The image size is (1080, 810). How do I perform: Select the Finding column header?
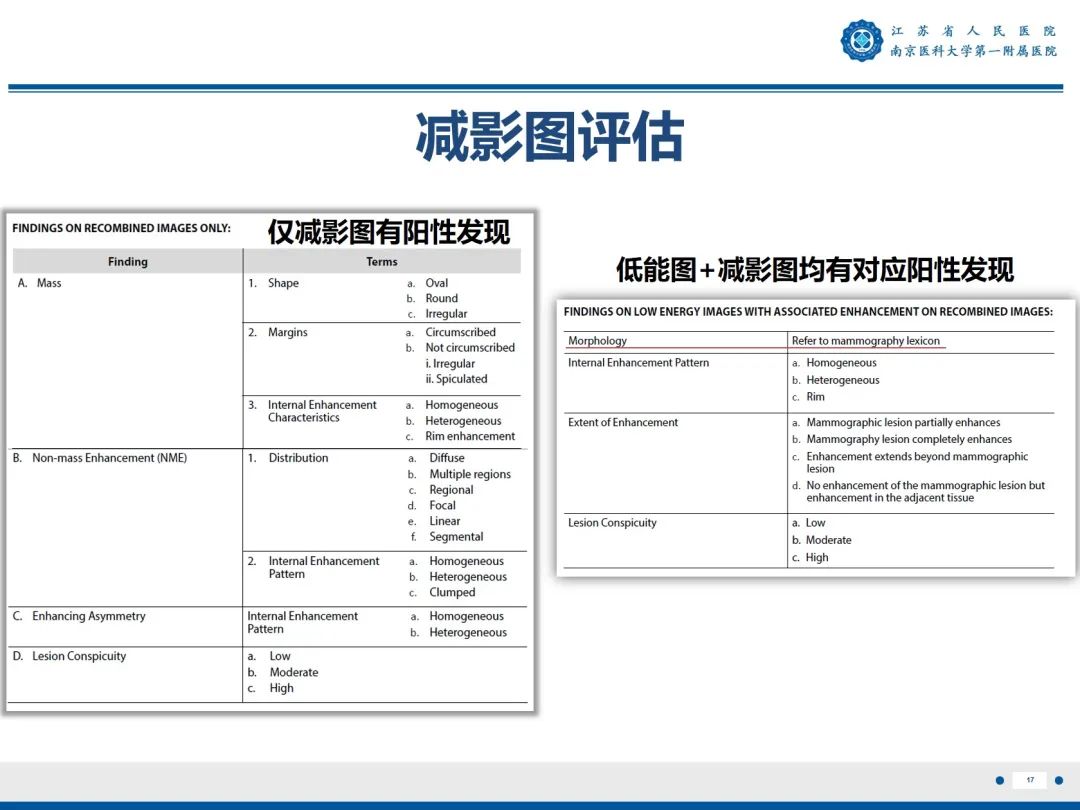(x=126, y=261)
